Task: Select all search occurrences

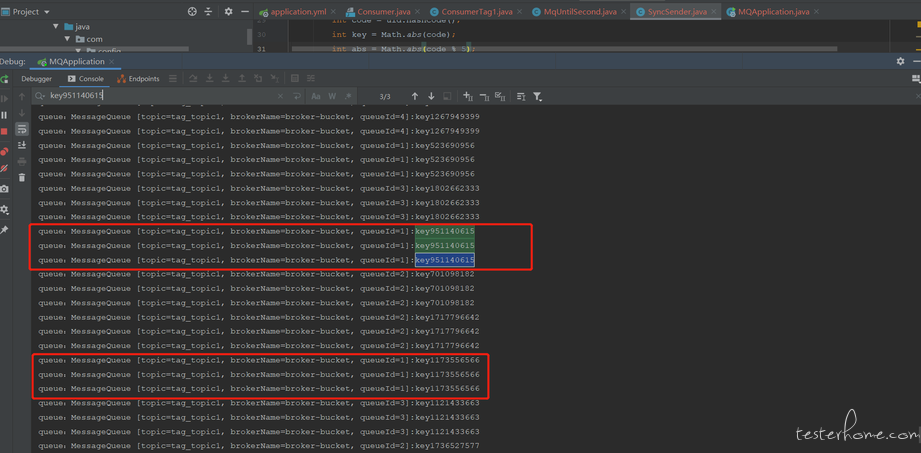Action: (x=500, y=96)
